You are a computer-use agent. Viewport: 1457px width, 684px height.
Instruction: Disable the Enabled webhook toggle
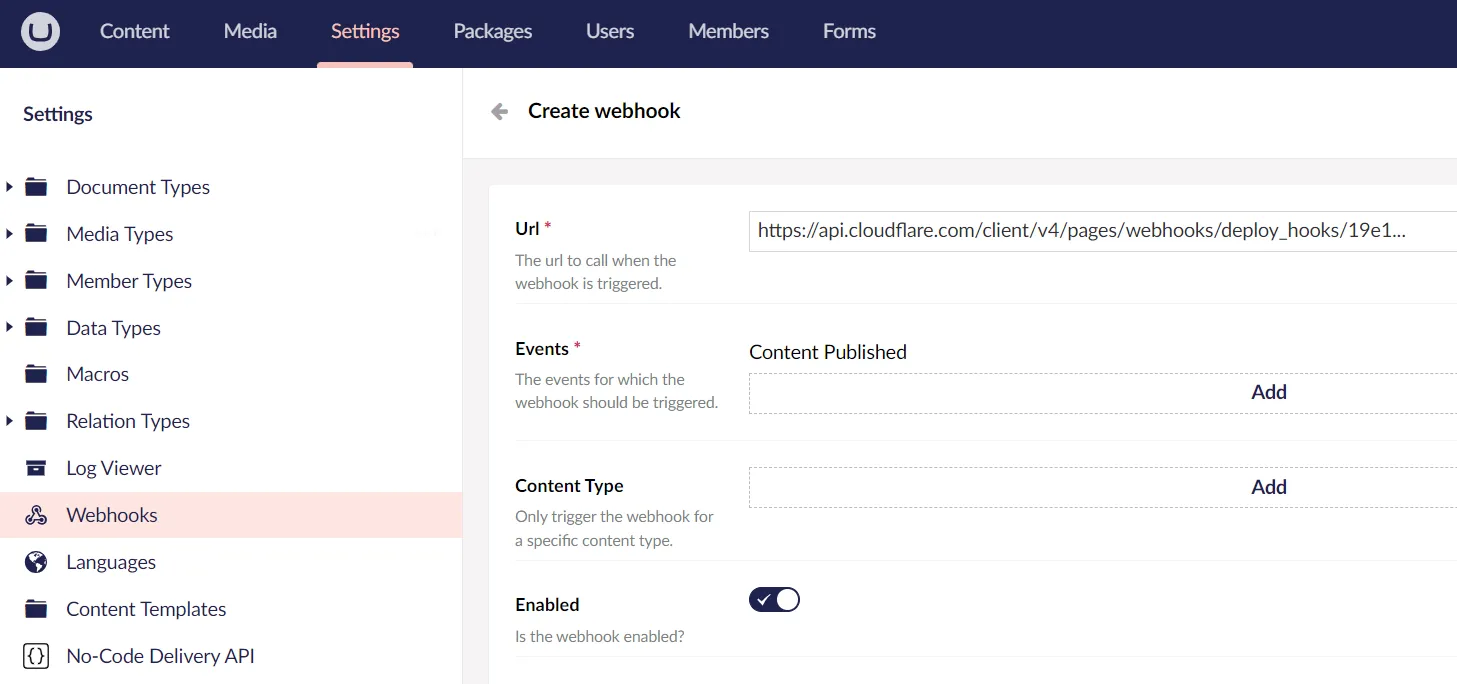click(x=774, y=600)
